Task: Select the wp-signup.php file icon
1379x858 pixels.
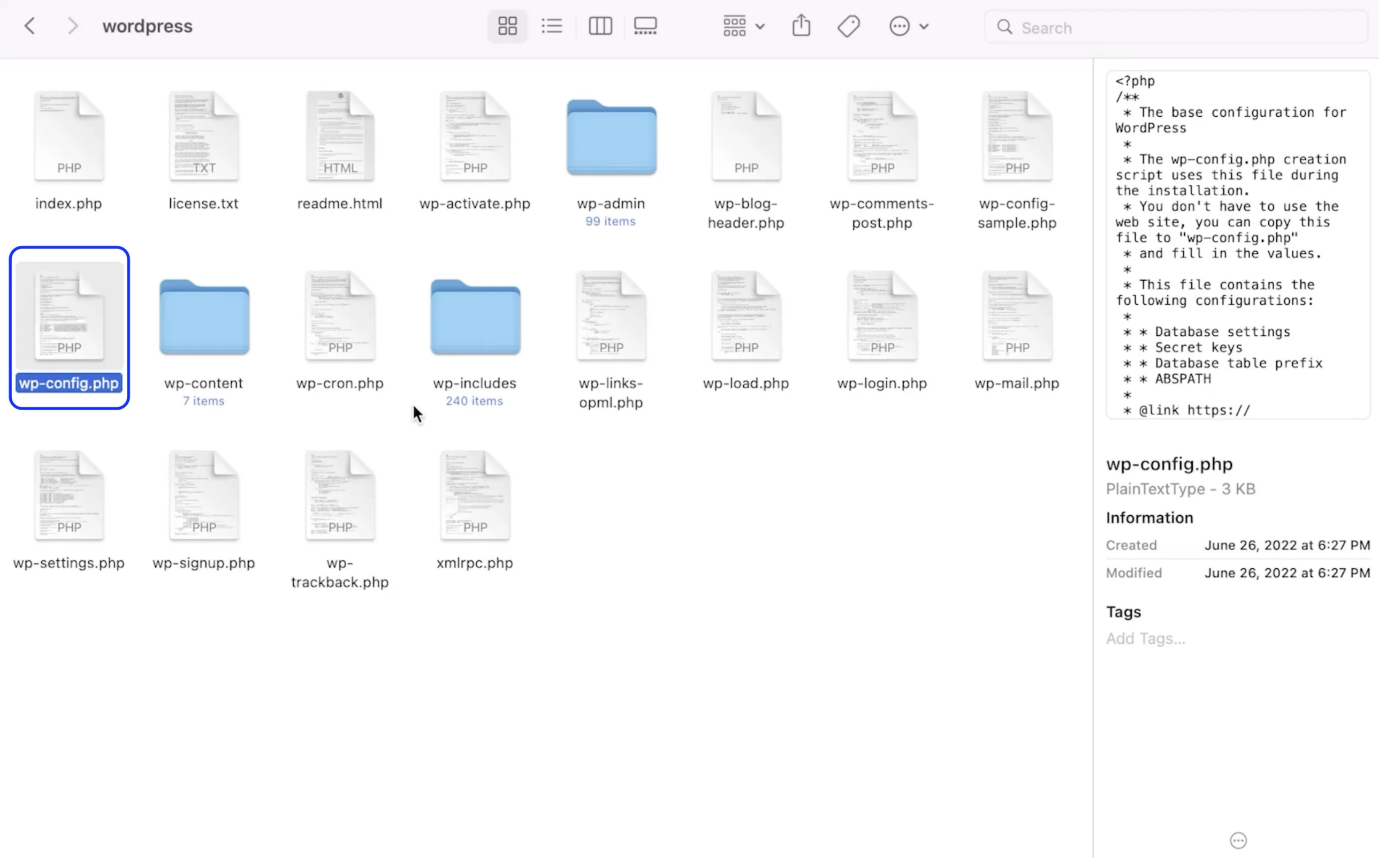Action: 204,496
